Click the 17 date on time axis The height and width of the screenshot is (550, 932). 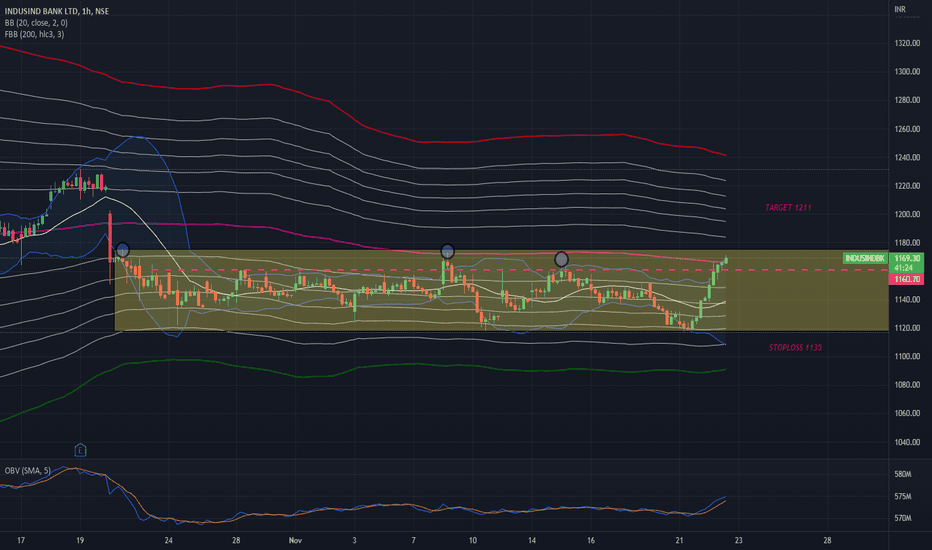(x=21, y=540)
